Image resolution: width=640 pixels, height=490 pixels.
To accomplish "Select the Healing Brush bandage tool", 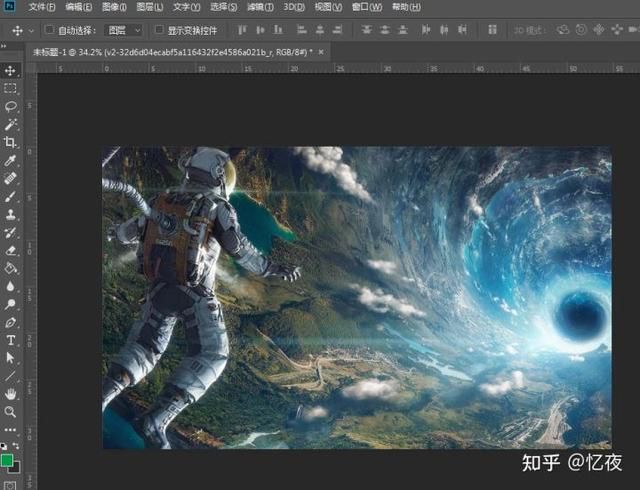I will click(x=10, y=178).
